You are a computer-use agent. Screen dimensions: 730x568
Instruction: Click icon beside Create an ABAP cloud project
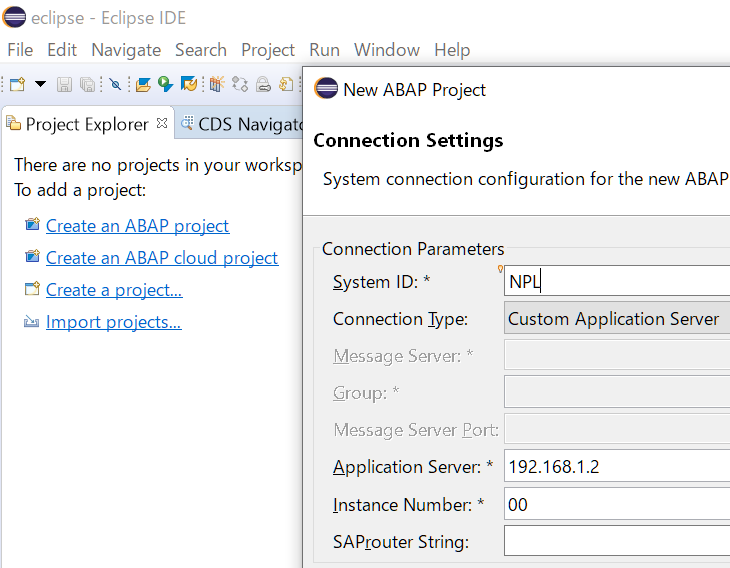[32, 256]
